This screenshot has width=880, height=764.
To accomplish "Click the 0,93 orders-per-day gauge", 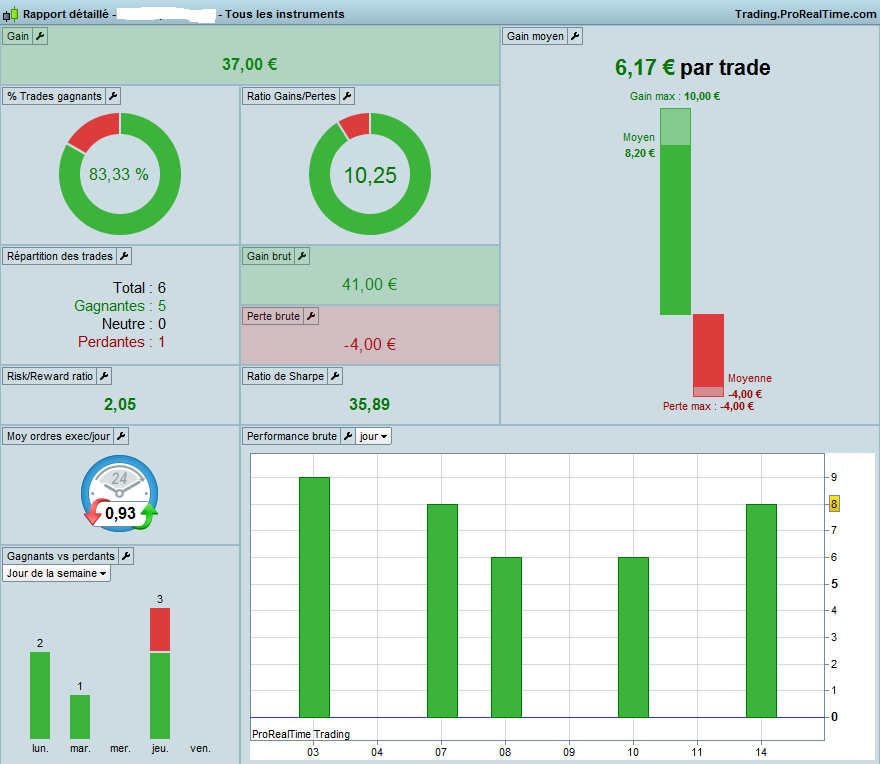I will click(120, 493).
